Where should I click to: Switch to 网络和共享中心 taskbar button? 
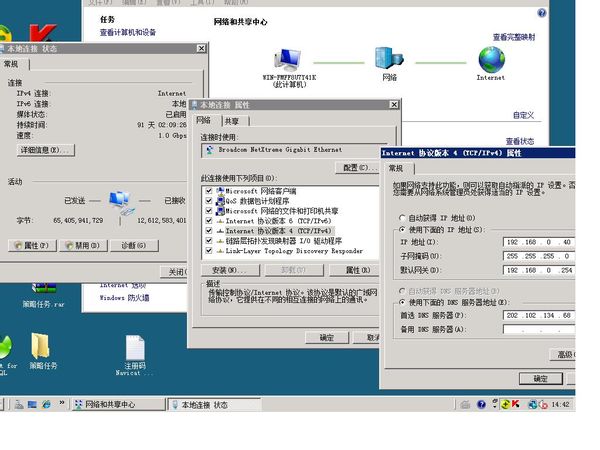[x=119, y=404]
